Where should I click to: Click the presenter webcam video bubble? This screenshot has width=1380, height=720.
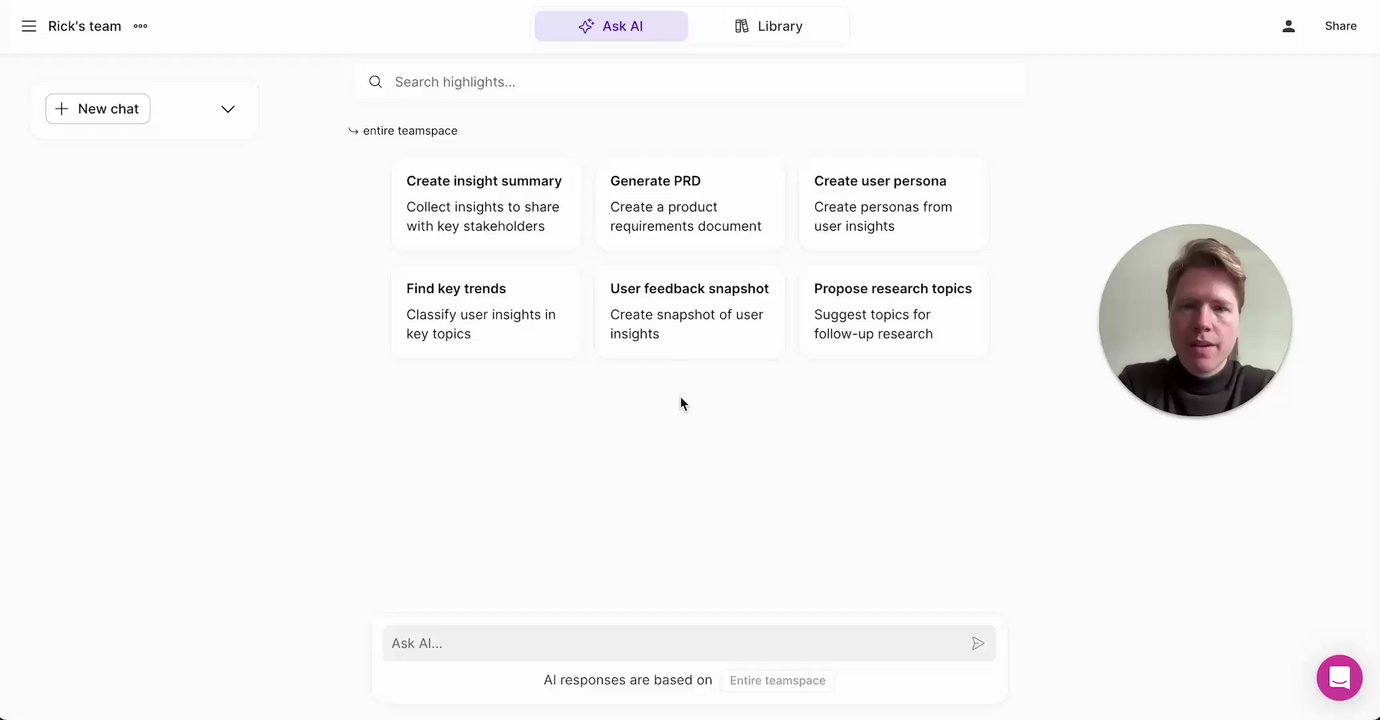(x=1195, y=320)
